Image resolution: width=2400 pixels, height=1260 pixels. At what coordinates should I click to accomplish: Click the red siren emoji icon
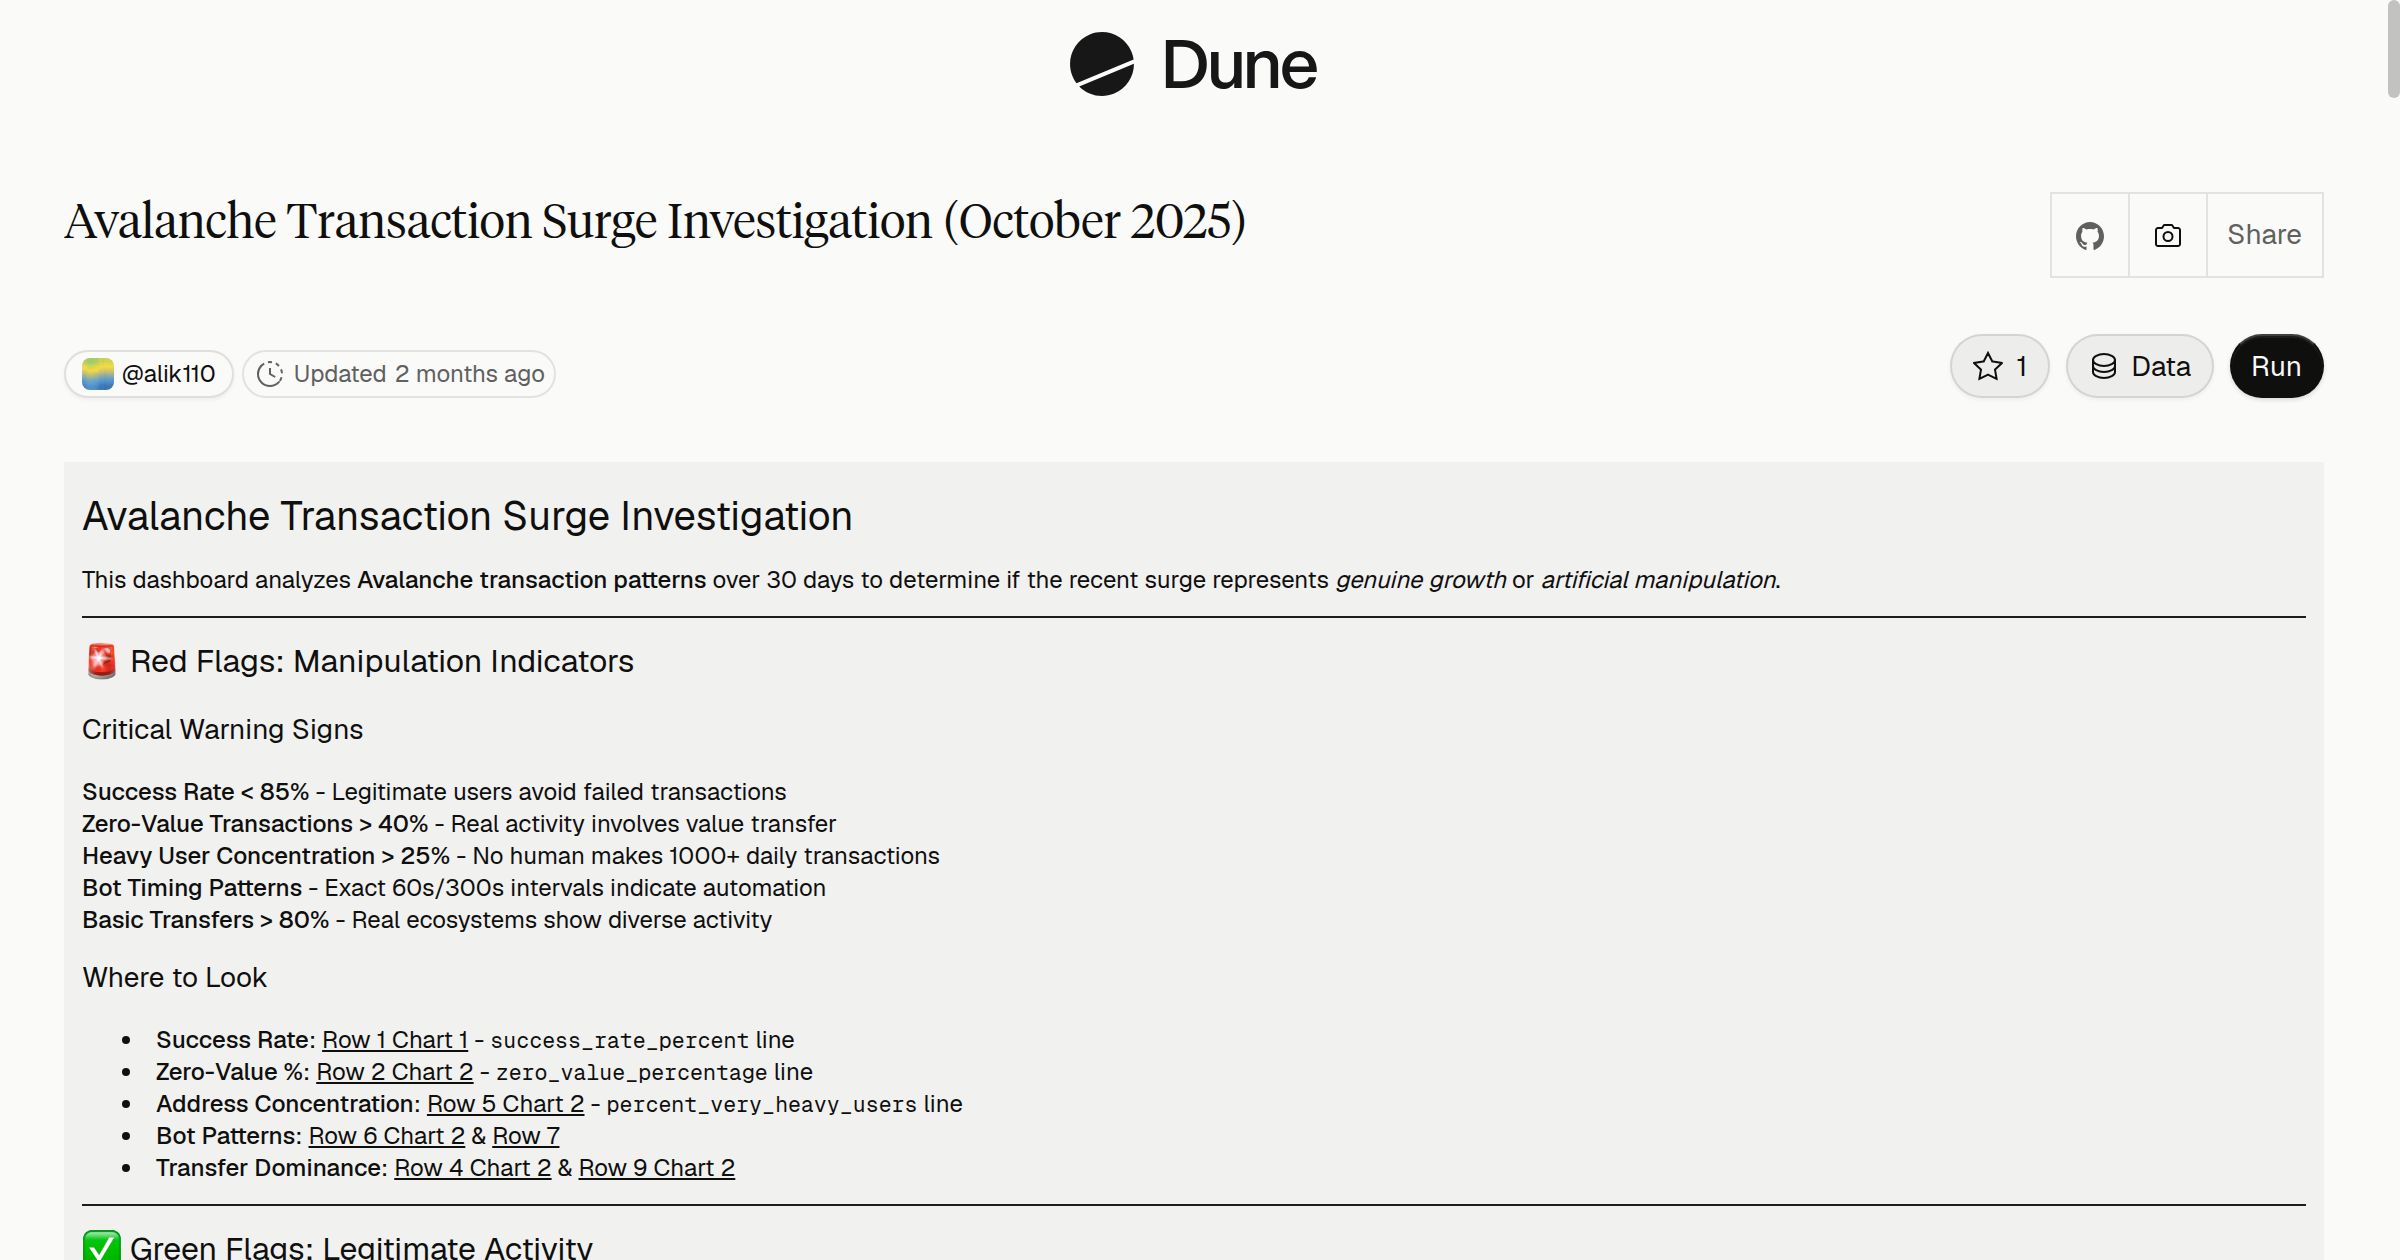pyautogui.click(x=101, y=661)
